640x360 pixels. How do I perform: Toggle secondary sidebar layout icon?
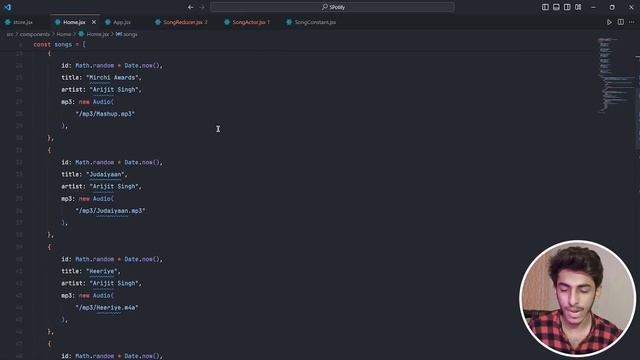coord(567,7)
